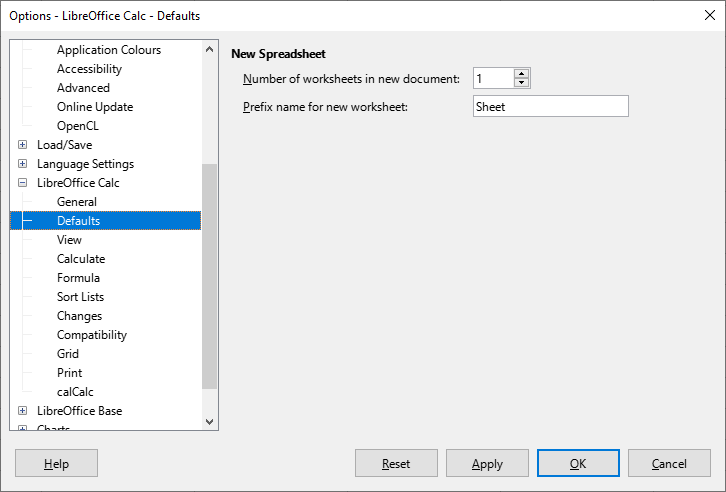726x492 pixels.
Task: Click the Apply button
Action: [487, 463]
